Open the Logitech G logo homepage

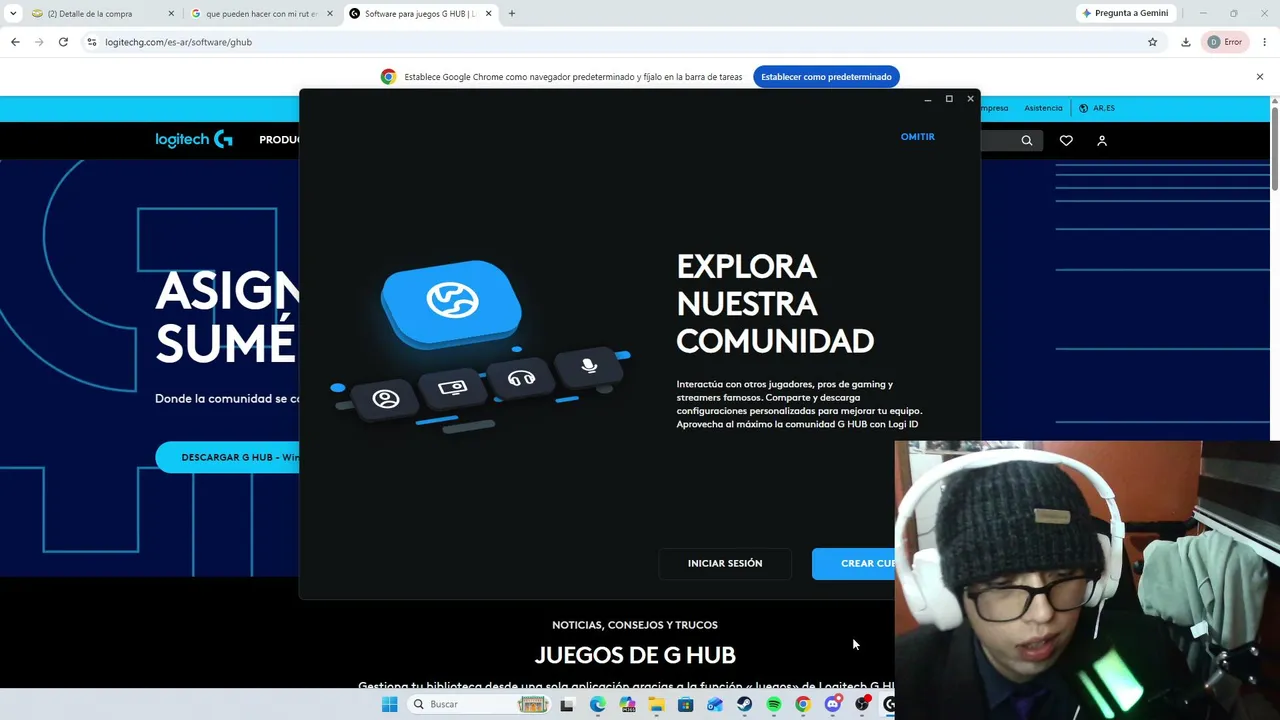coord(194,140)
